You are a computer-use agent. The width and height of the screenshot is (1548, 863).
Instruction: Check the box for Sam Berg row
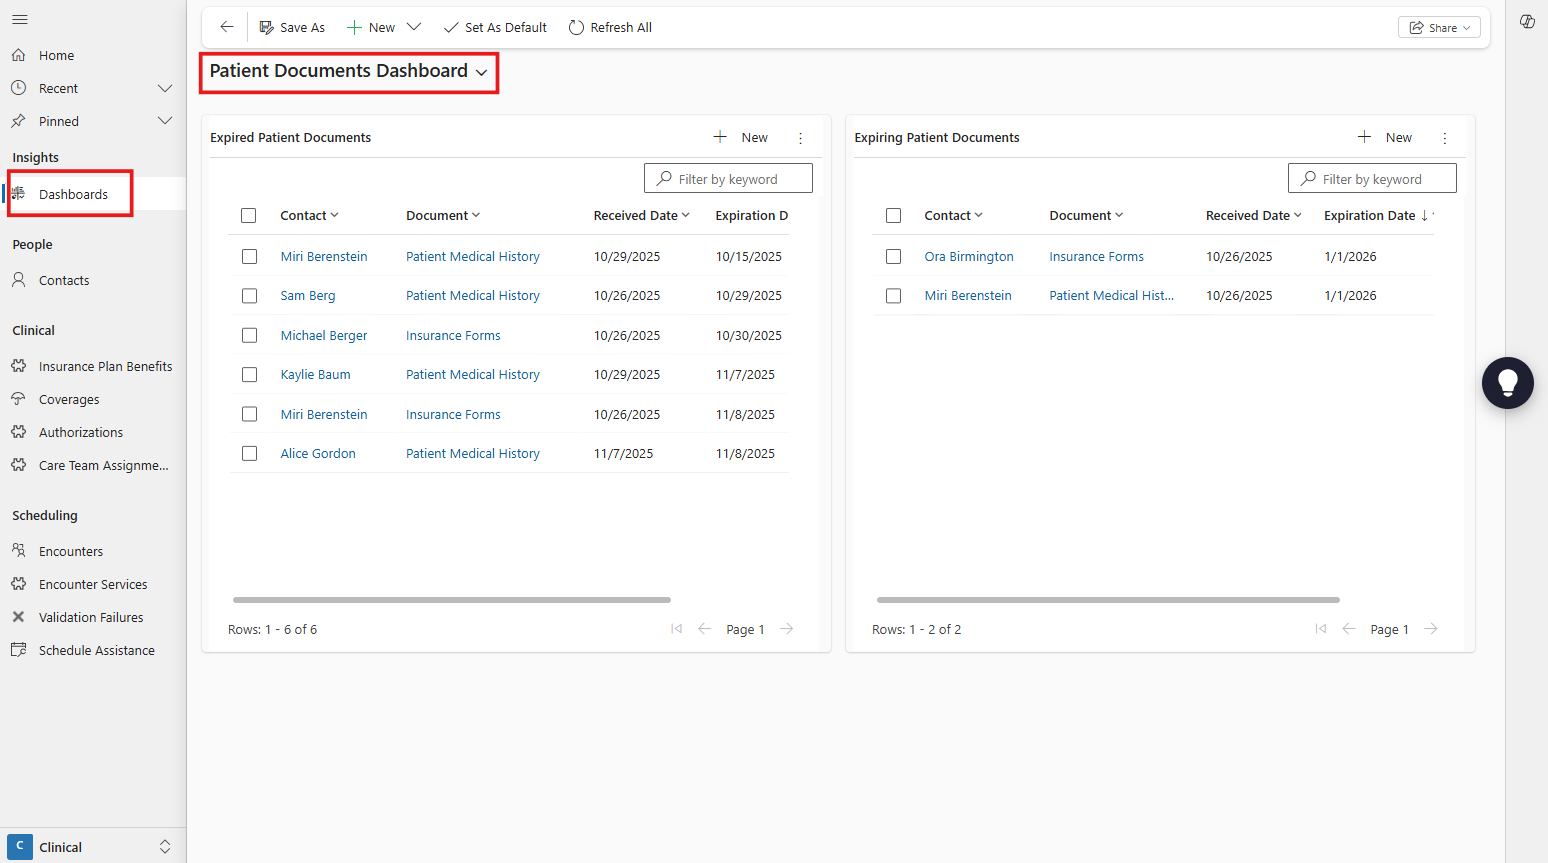coord(249,296)
